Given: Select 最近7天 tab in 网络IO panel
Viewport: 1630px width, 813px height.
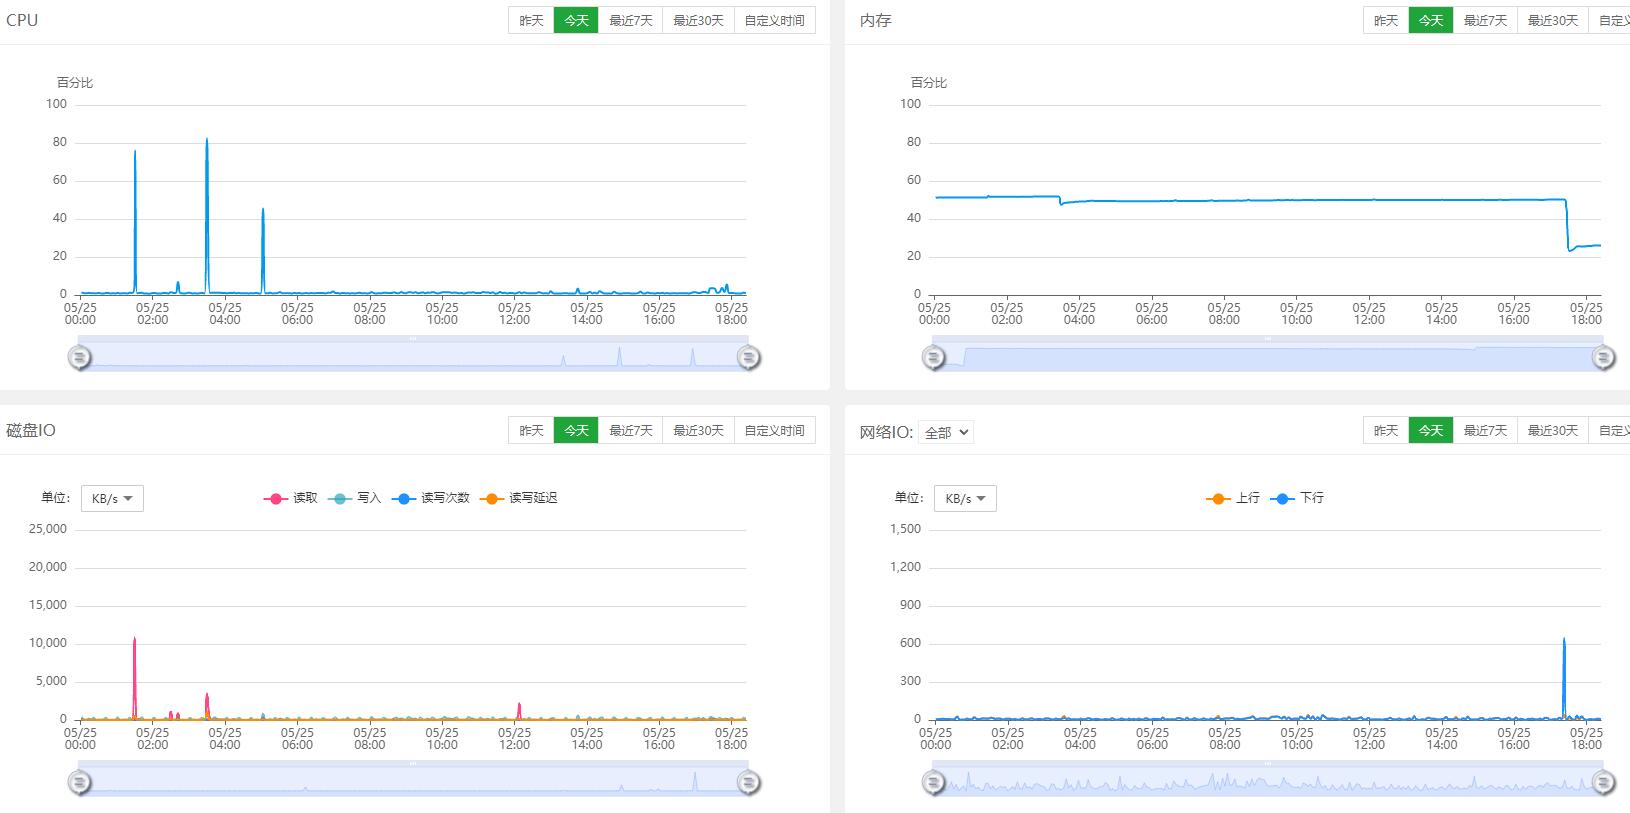Looking at the screenshot, I should pos(1485,430).
